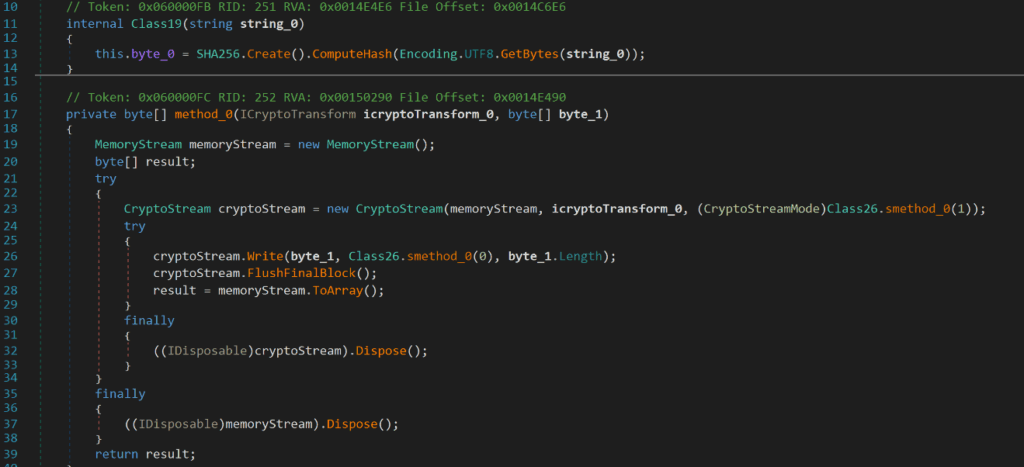
Task: Click the Write method on cryptoStream
Action: coord(264,256)
